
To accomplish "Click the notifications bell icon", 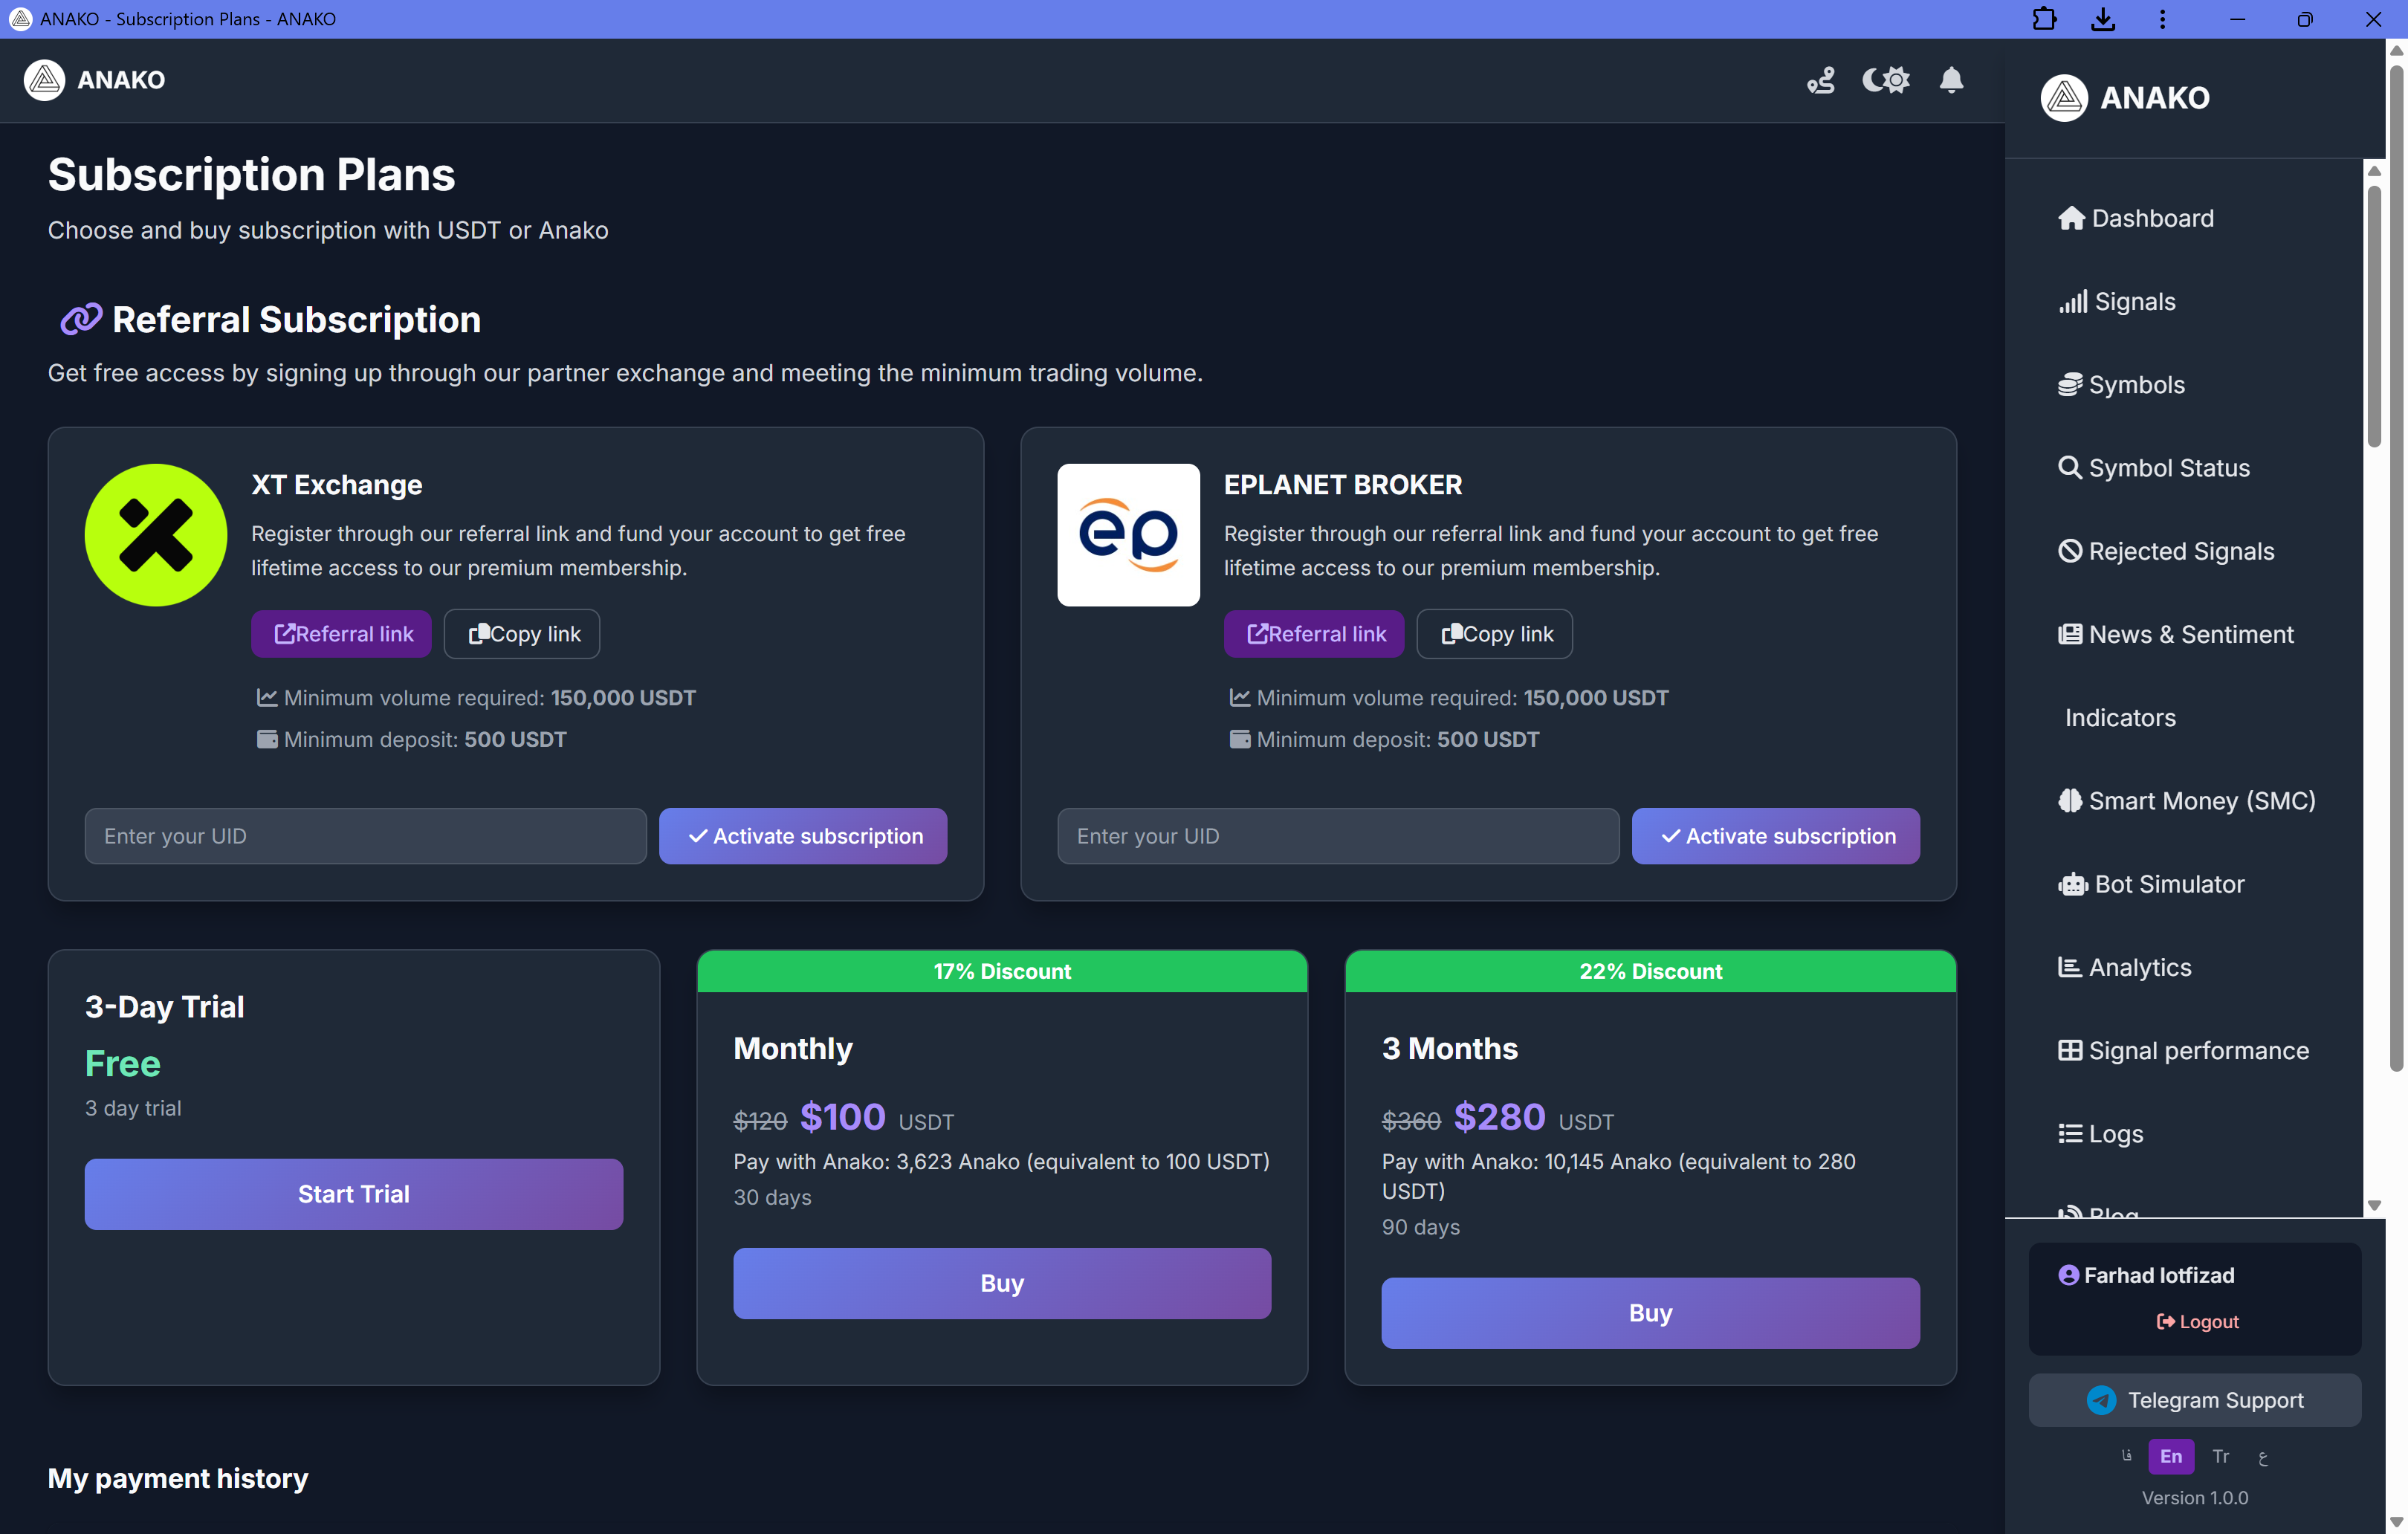I will pyautogui.click(x=1950, y=80).
